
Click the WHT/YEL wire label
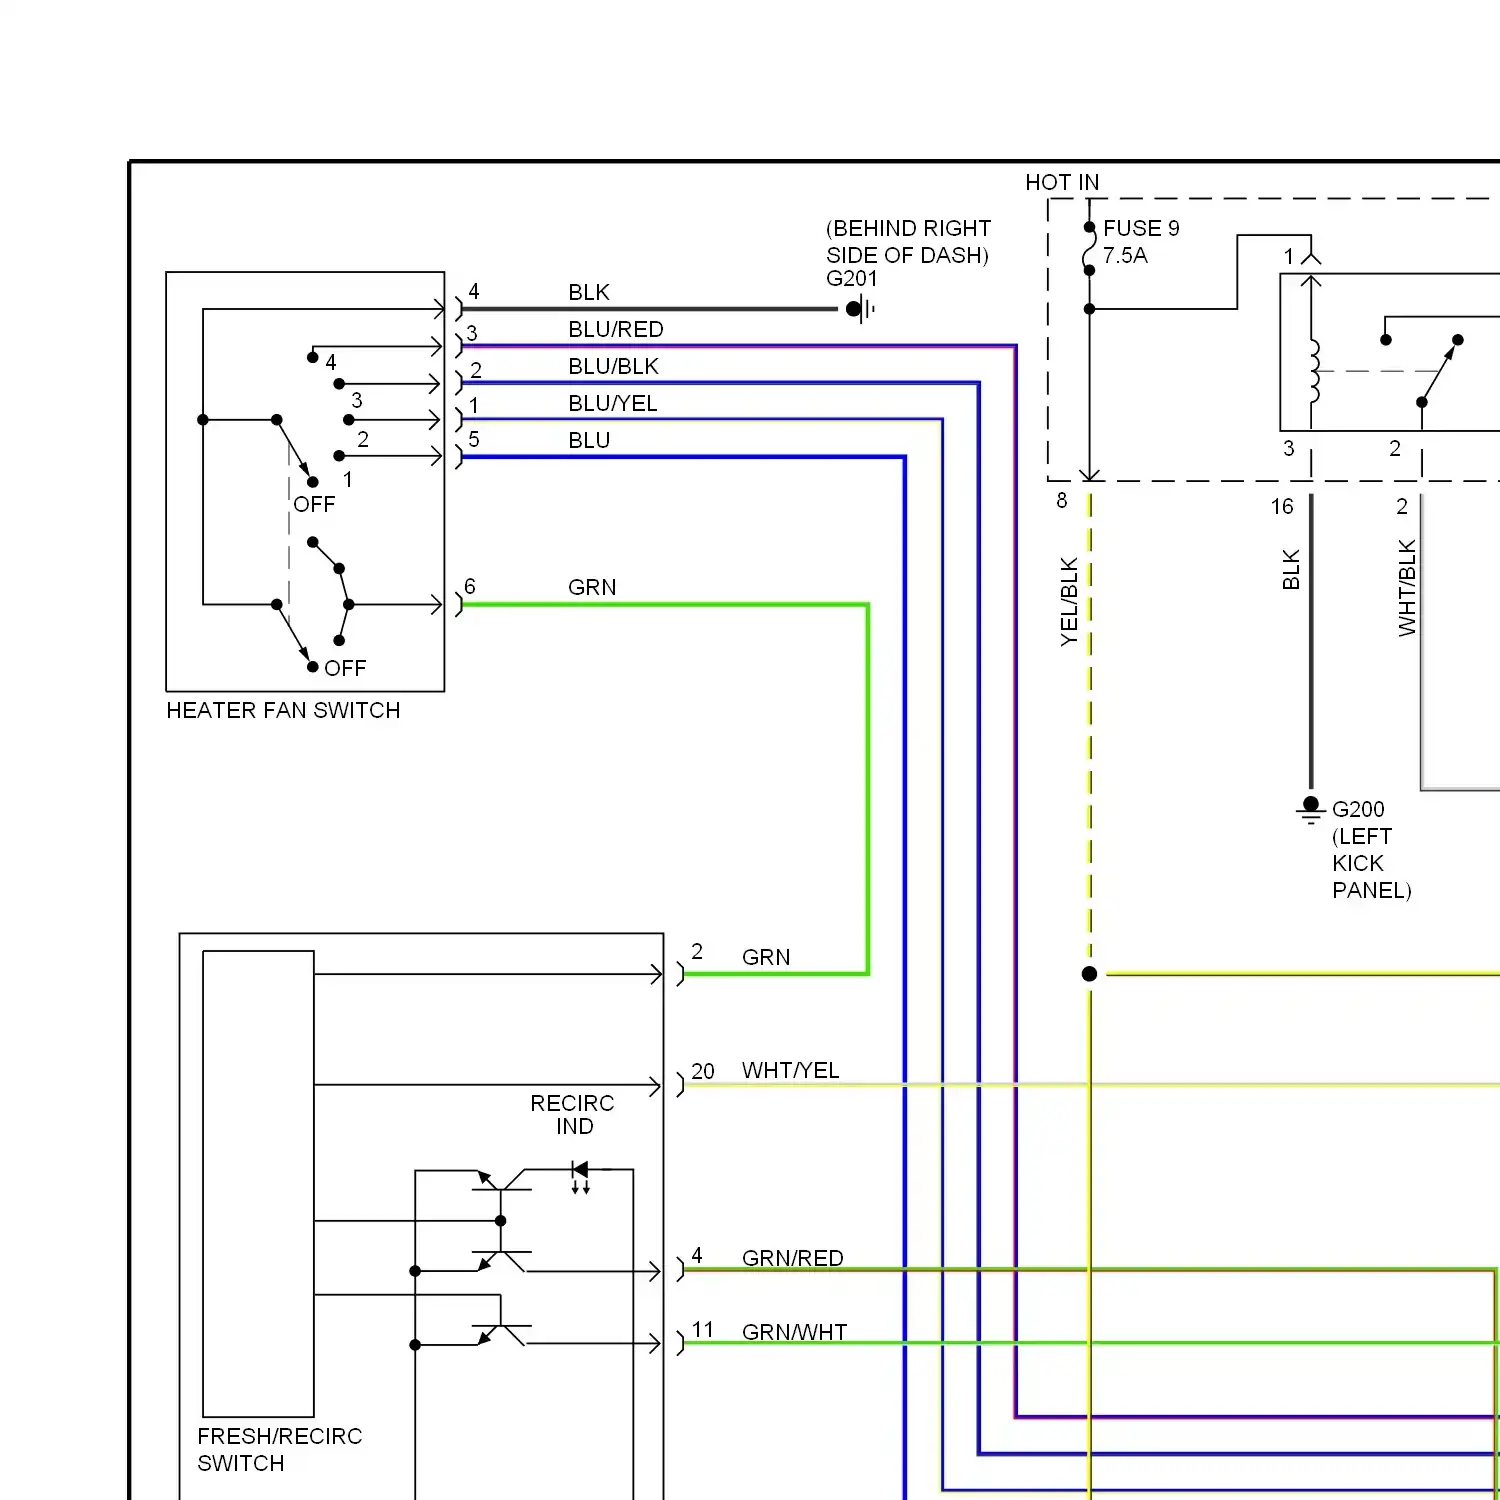coord(790,1070)
